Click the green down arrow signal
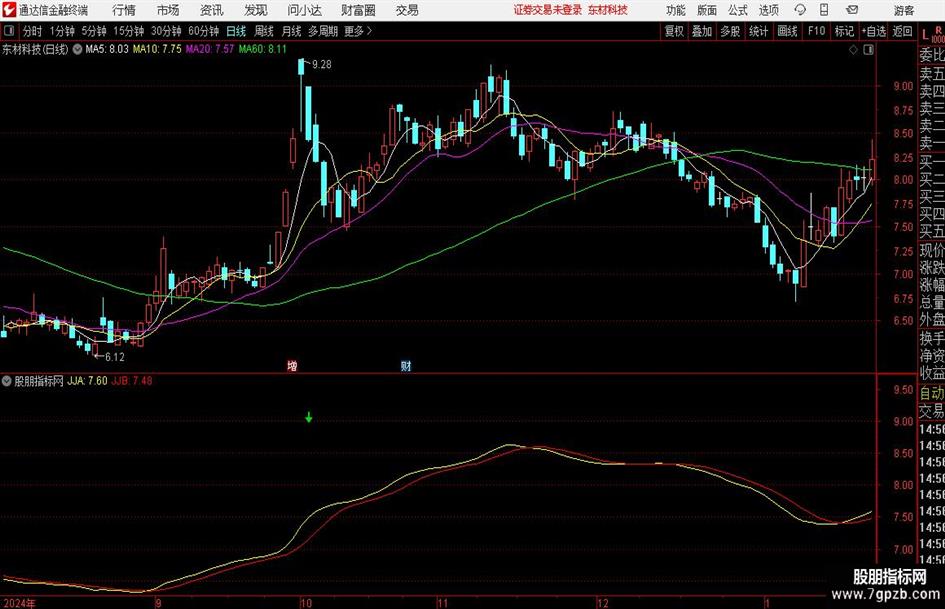Viewport: 945px width, 609px height. [x=309, y=417]
